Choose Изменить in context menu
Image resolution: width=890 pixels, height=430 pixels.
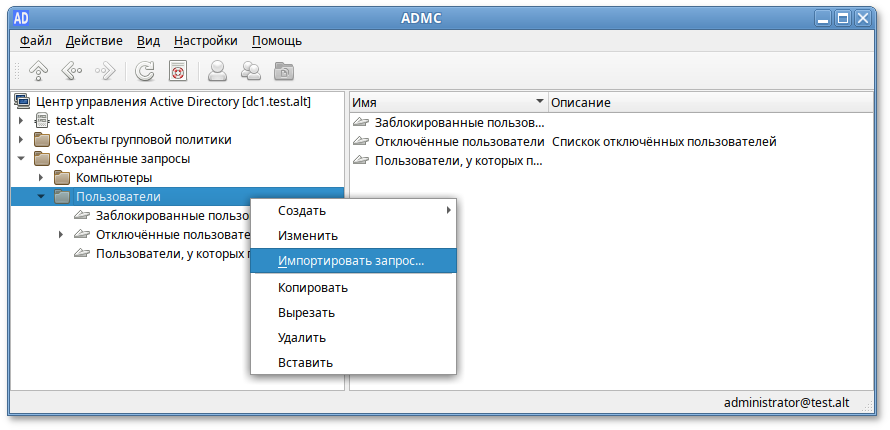tap(354, 235)
